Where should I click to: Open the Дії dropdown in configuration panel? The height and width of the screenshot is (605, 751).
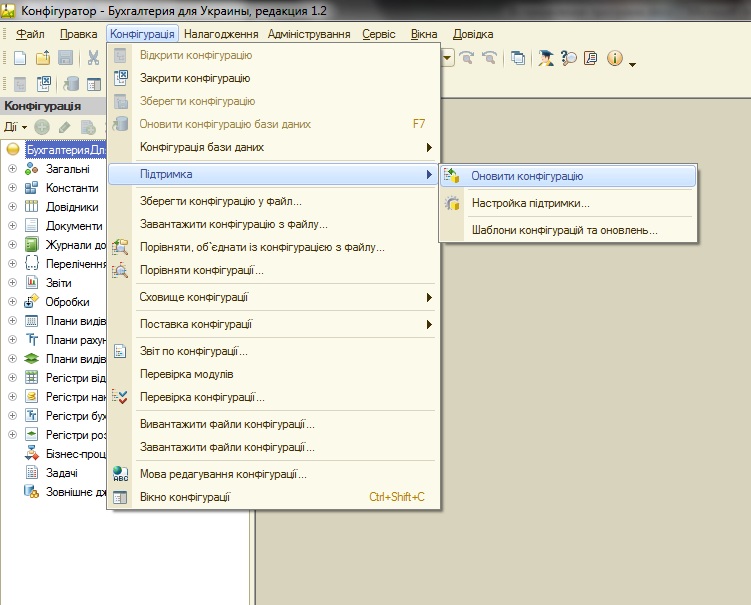point(15,127)
